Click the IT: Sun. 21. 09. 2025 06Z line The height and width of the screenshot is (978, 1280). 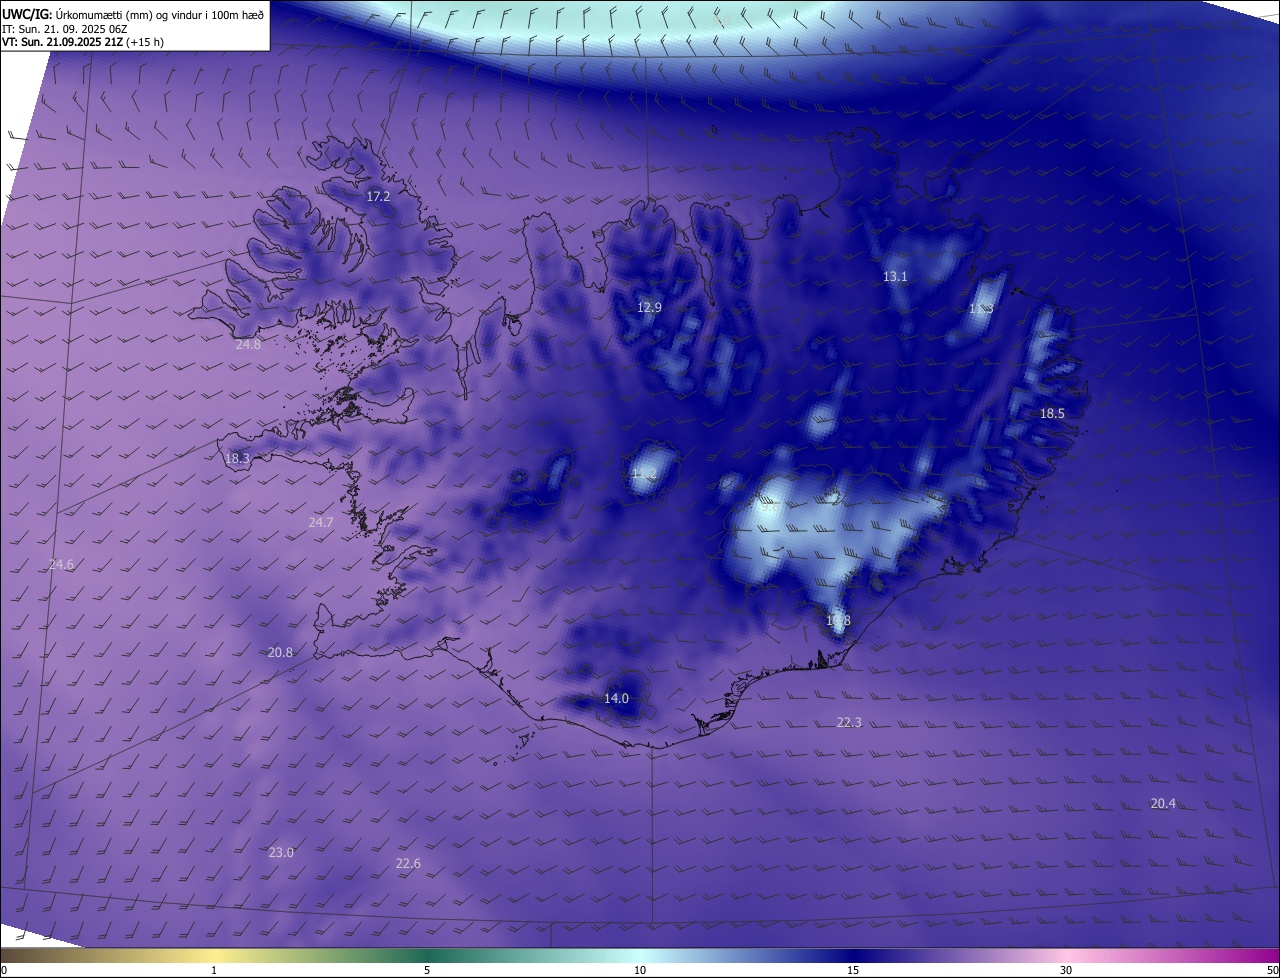coord(65,29)
